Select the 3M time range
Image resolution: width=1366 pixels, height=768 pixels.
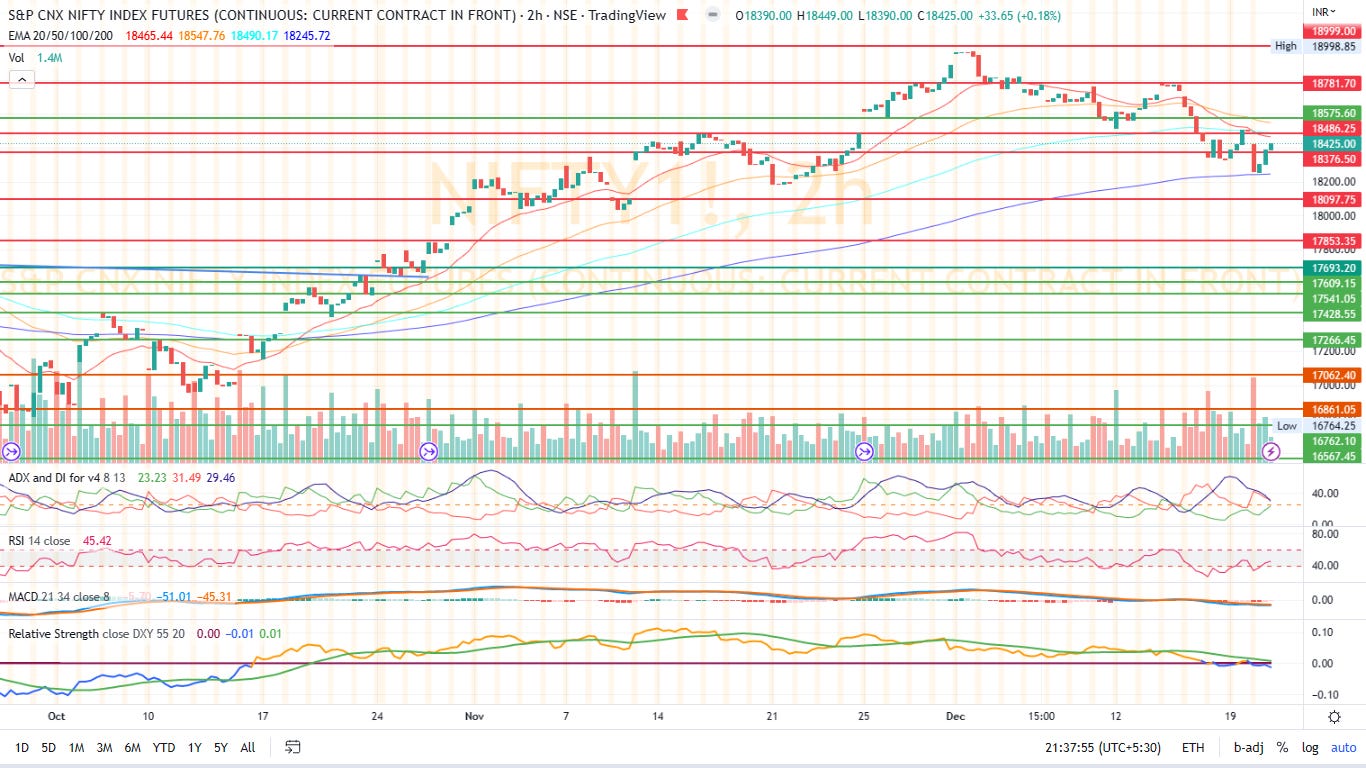(104, 747)
